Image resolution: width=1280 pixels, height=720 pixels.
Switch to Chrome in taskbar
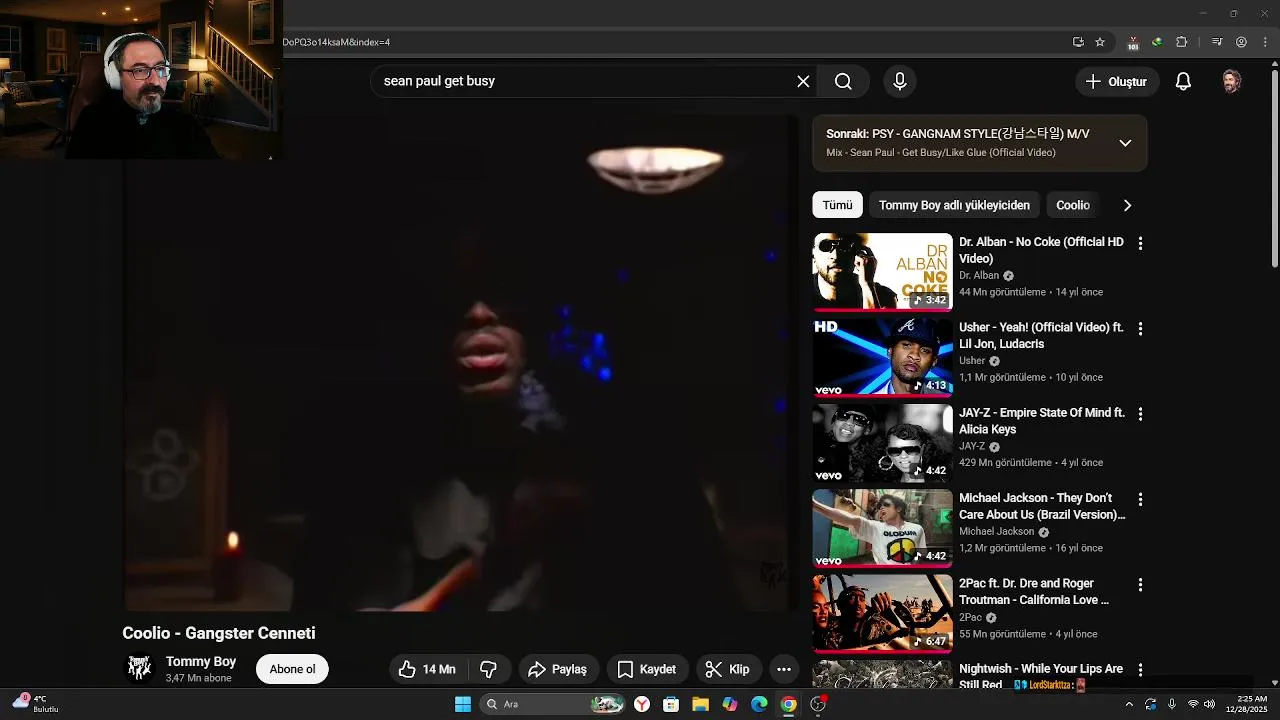(x=789, y=704)
